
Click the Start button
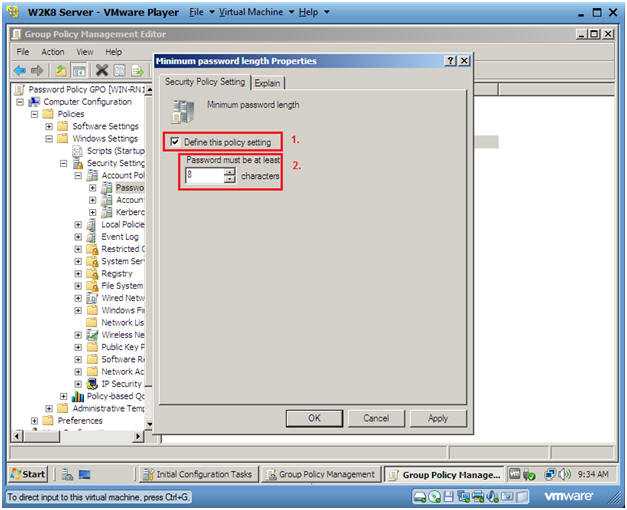pyautogui.click(x=28, y=474)
